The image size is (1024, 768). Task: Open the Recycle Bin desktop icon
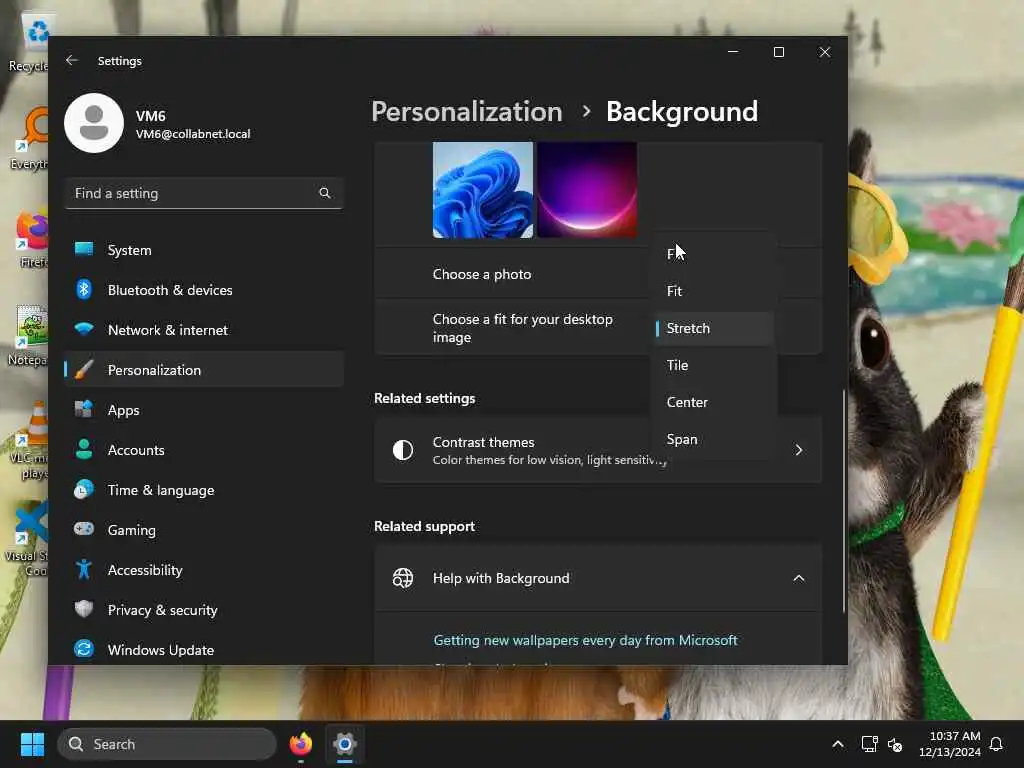point(27,42)
